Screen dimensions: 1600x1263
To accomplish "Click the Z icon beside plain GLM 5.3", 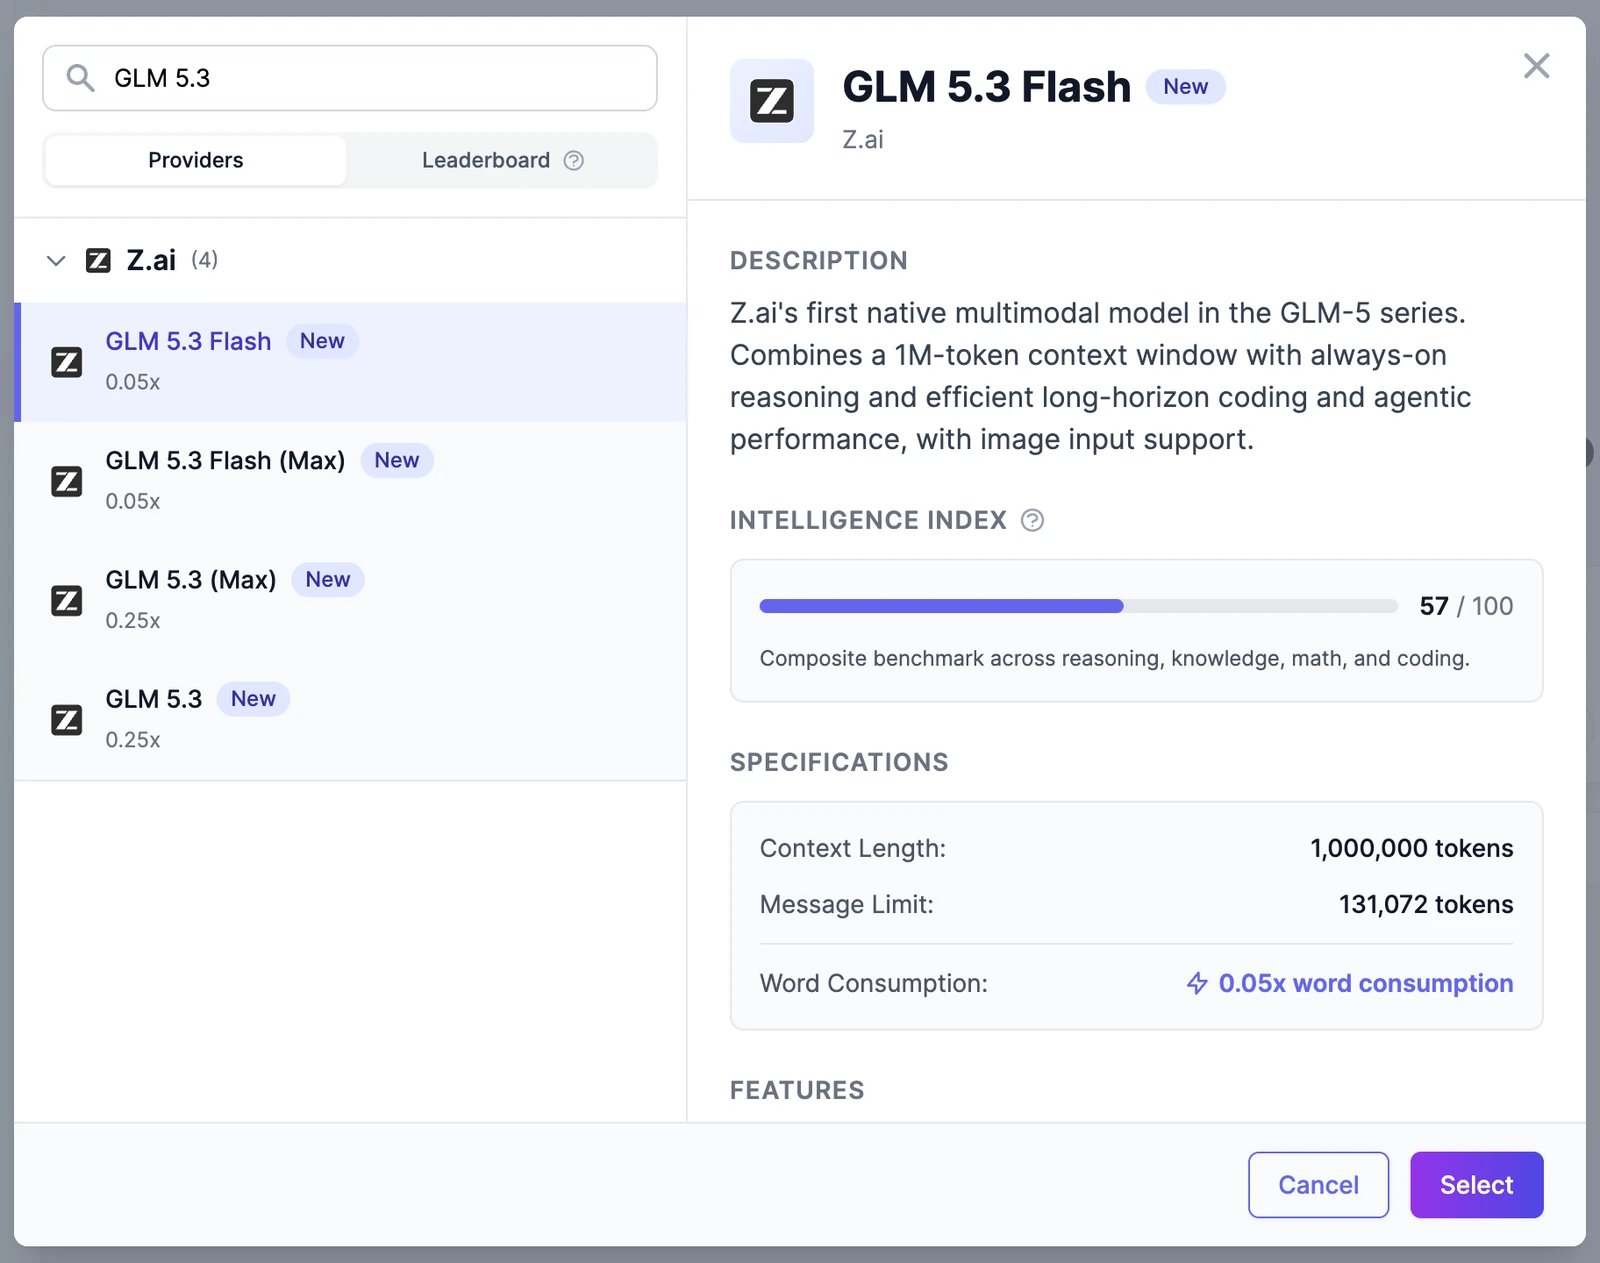I will [67, 720].
